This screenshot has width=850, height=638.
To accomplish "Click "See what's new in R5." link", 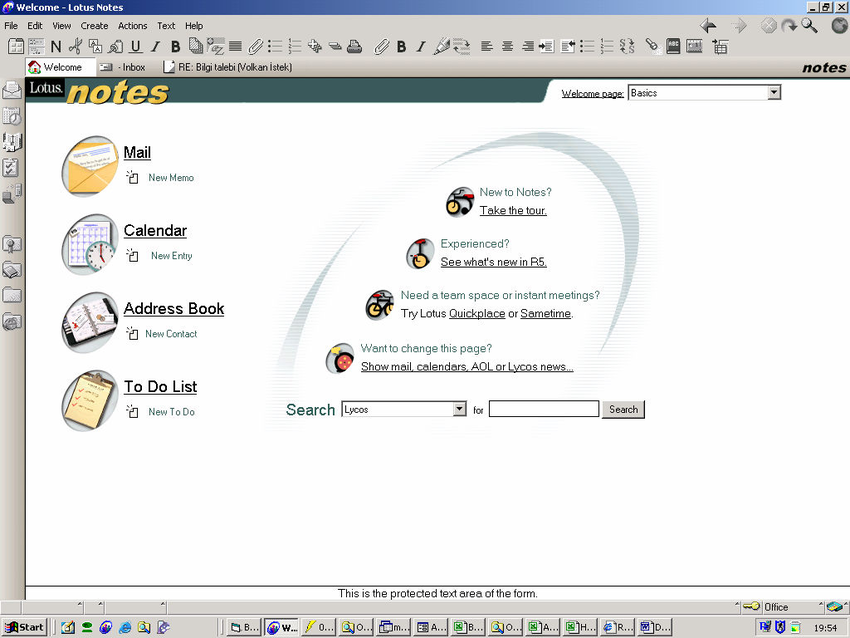I will pyautogui.click(x=493, y=262).
